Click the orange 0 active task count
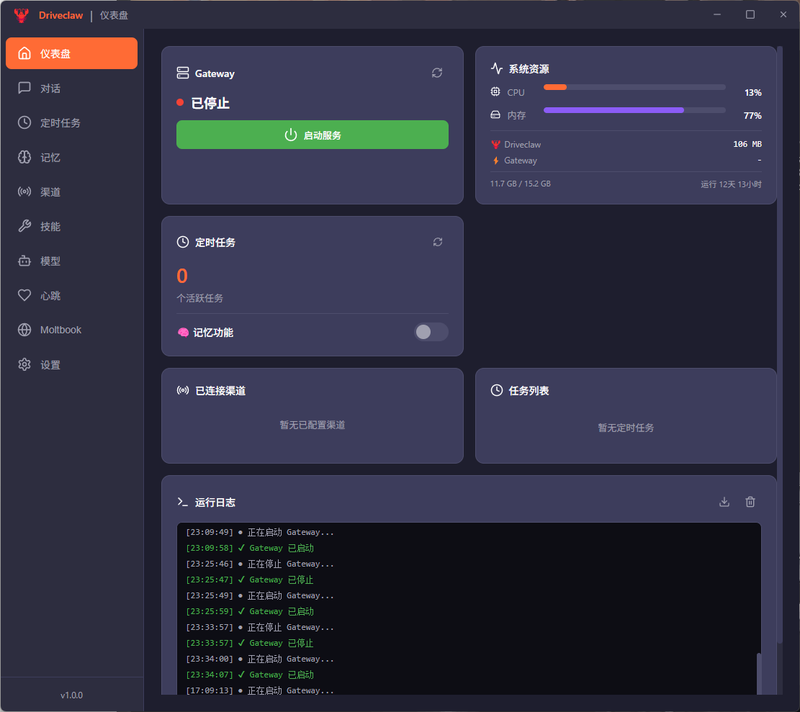Screen dimensions: 800x712 [x=182, y=276]
